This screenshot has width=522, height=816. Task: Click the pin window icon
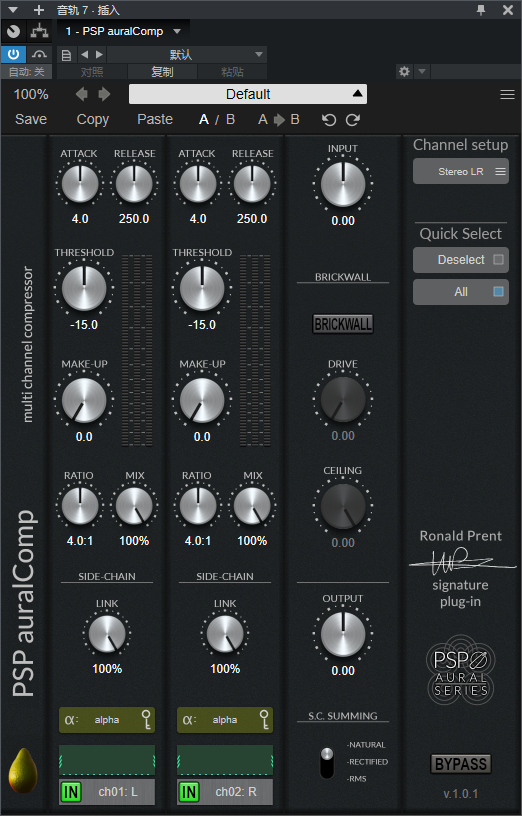click(481, 10)
